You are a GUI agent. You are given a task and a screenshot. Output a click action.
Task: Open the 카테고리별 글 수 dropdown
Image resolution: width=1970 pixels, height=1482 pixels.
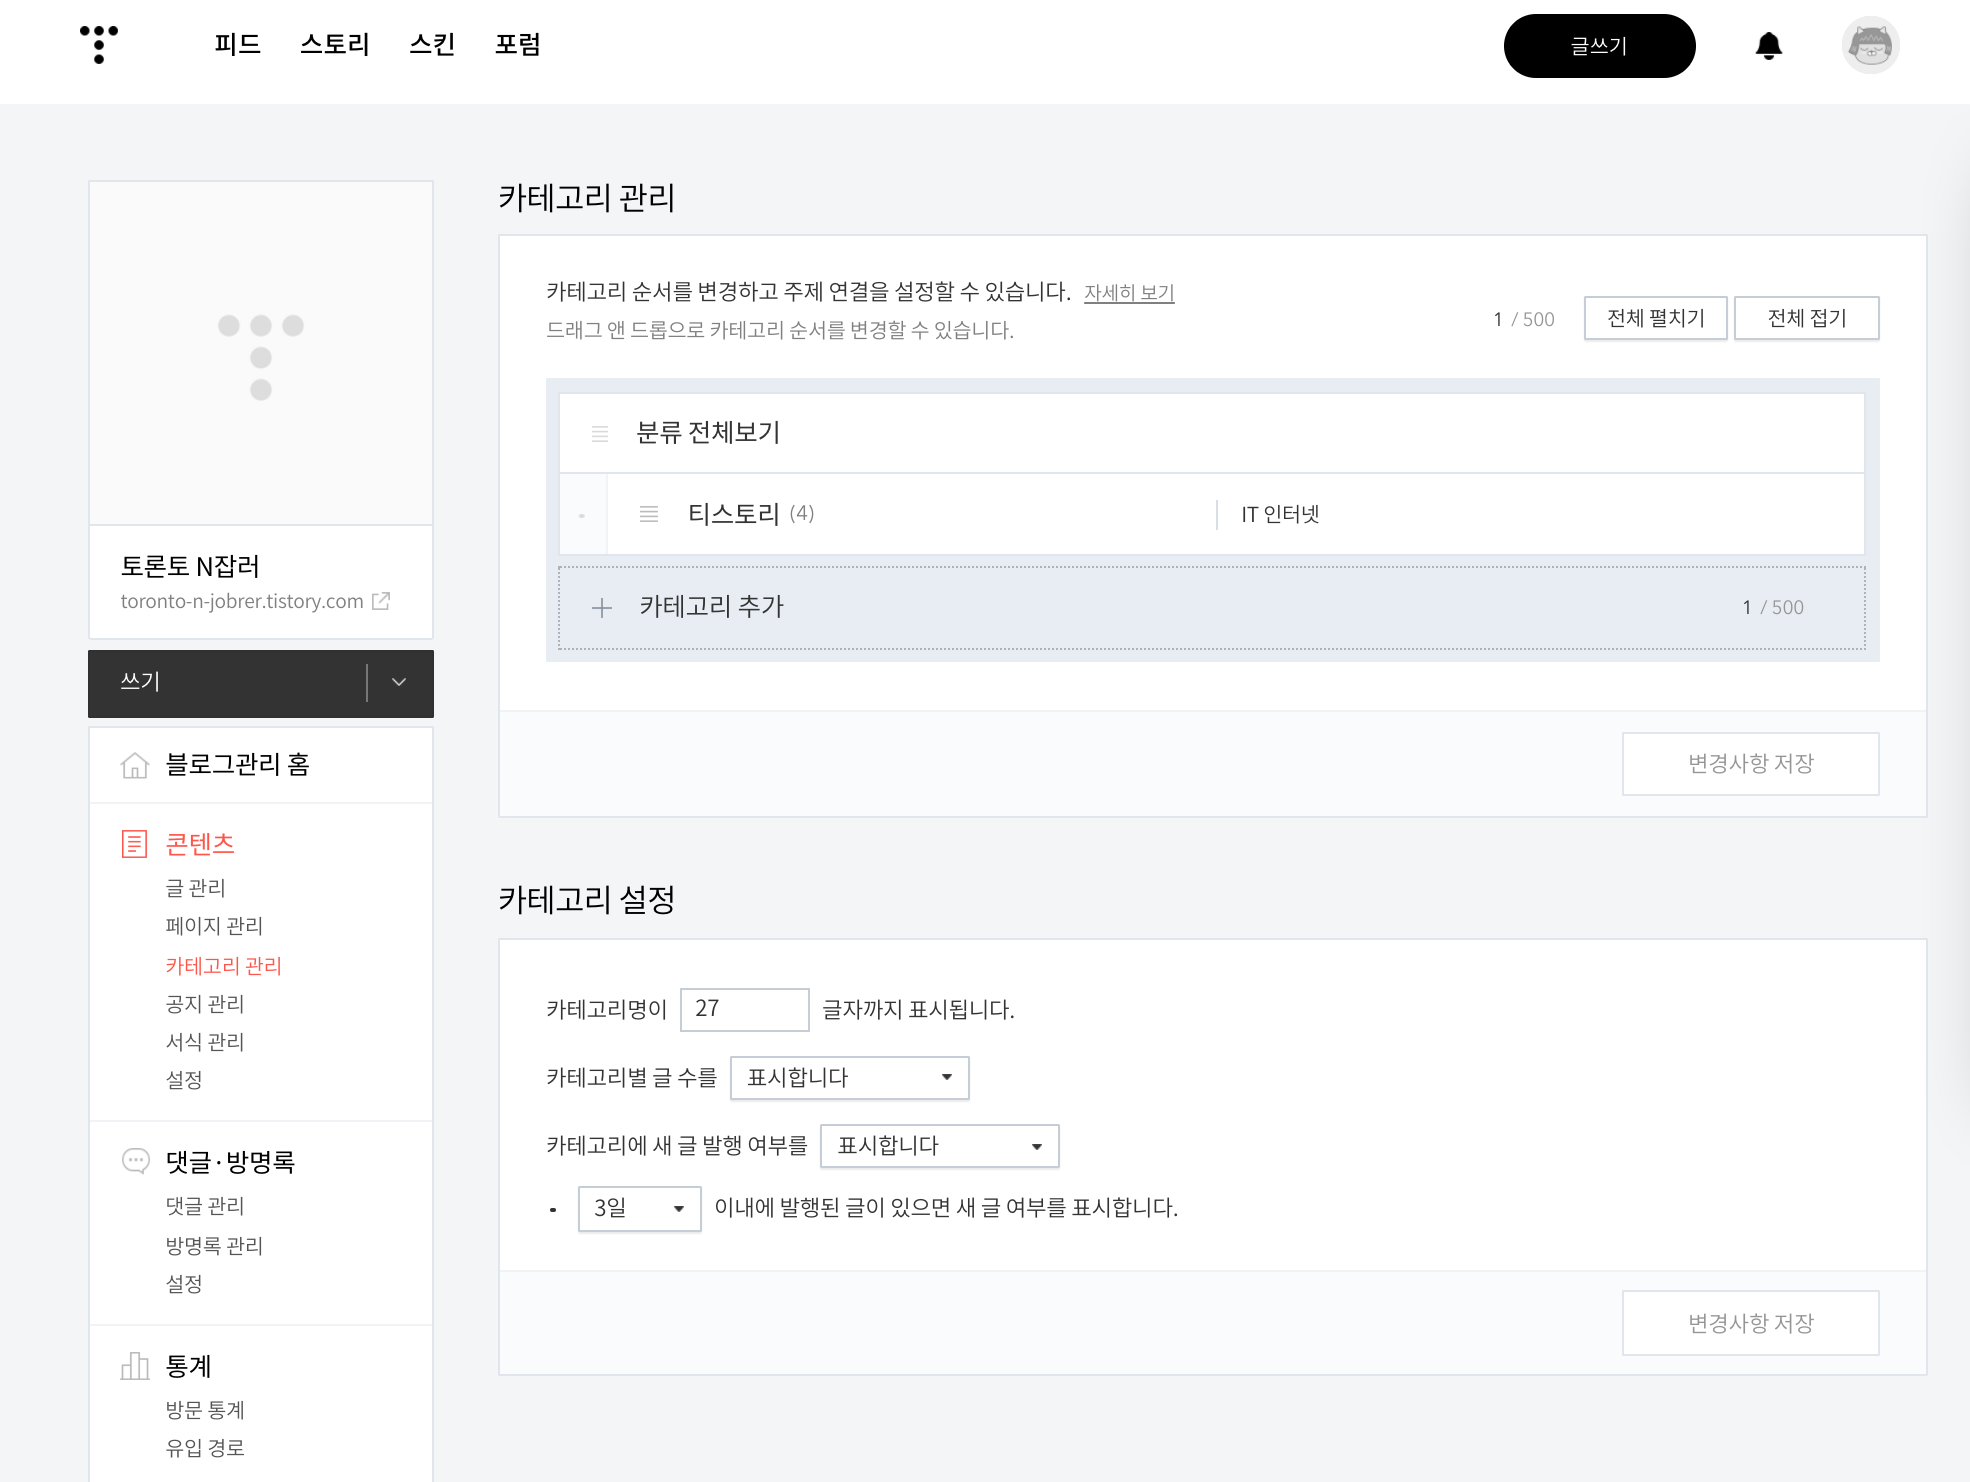tap(849, 1078)
